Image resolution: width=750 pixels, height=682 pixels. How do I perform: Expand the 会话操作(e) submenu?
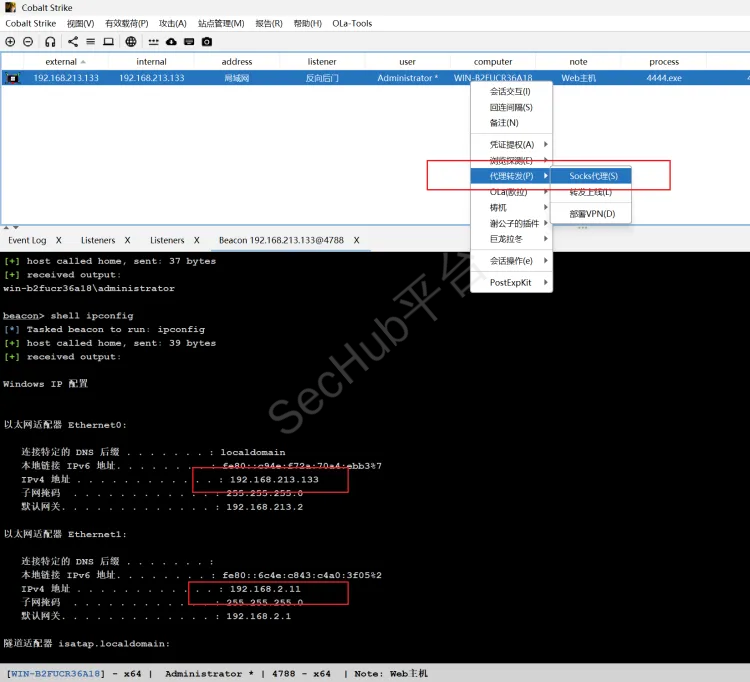coord(511,261)
